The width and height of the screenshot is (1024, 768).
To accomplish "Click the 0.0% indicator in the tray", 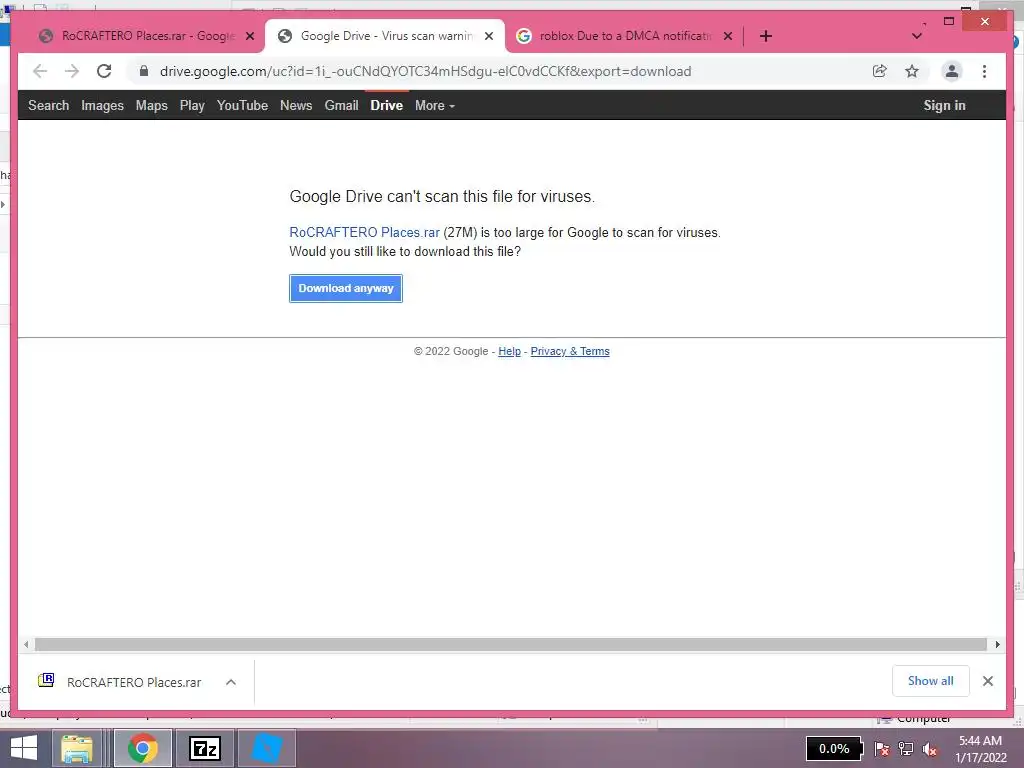I will point(835,748).
